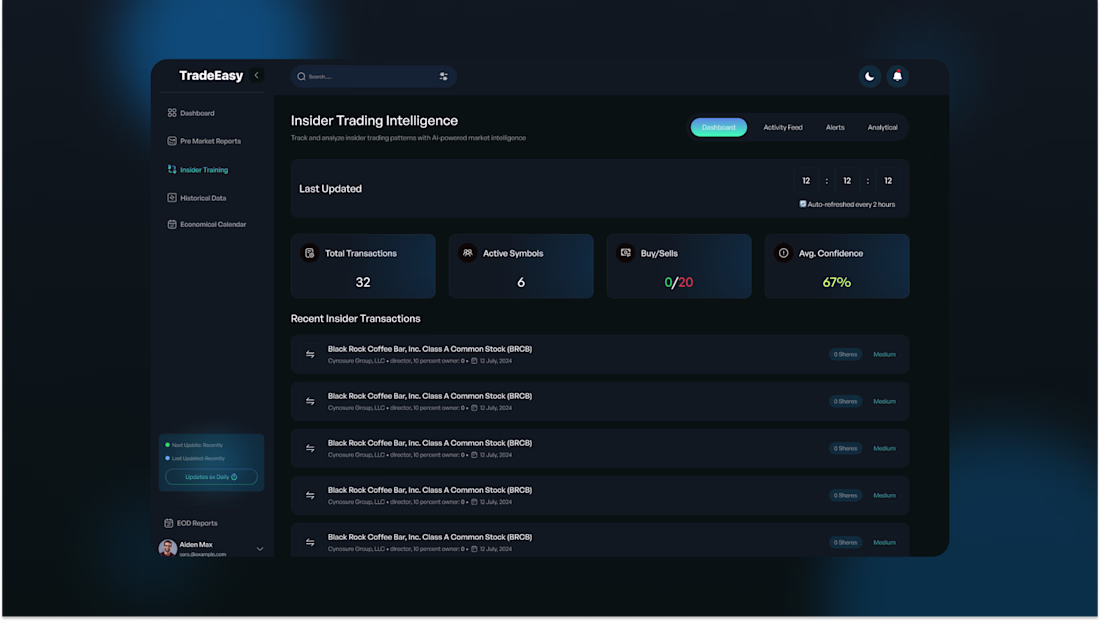The image size is (1100, 621).
Task: Collapse the TradeEasy sidebar with the chevron
Action: 256,75
